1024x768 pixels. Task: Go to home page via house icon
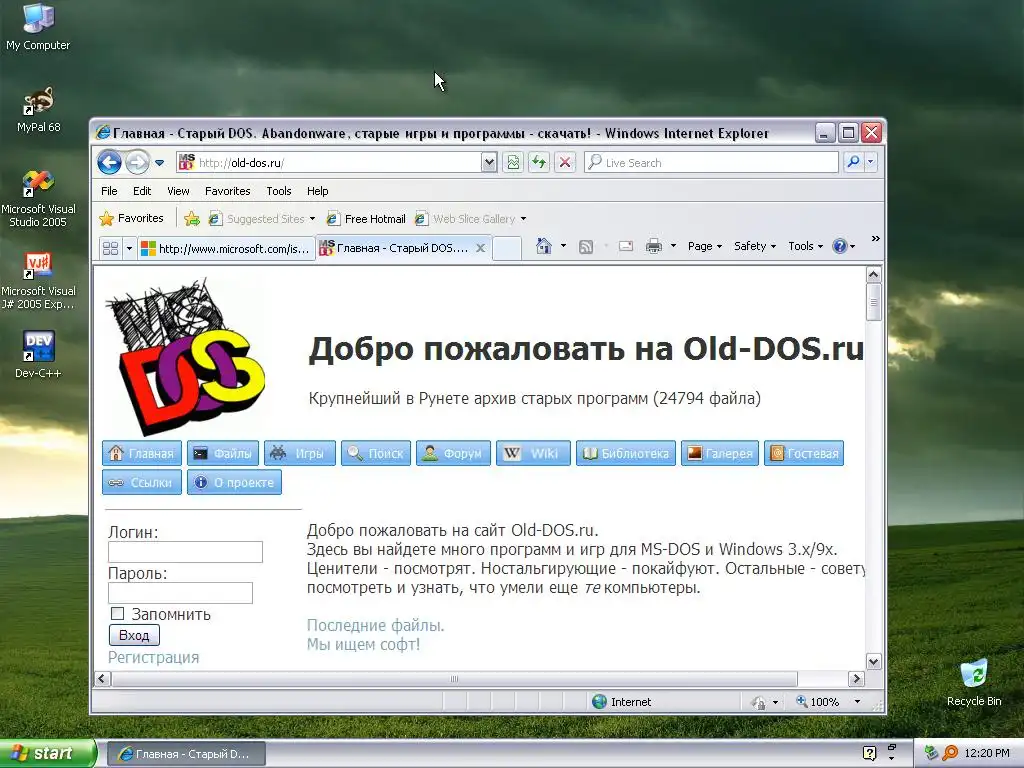click(543, 246)
